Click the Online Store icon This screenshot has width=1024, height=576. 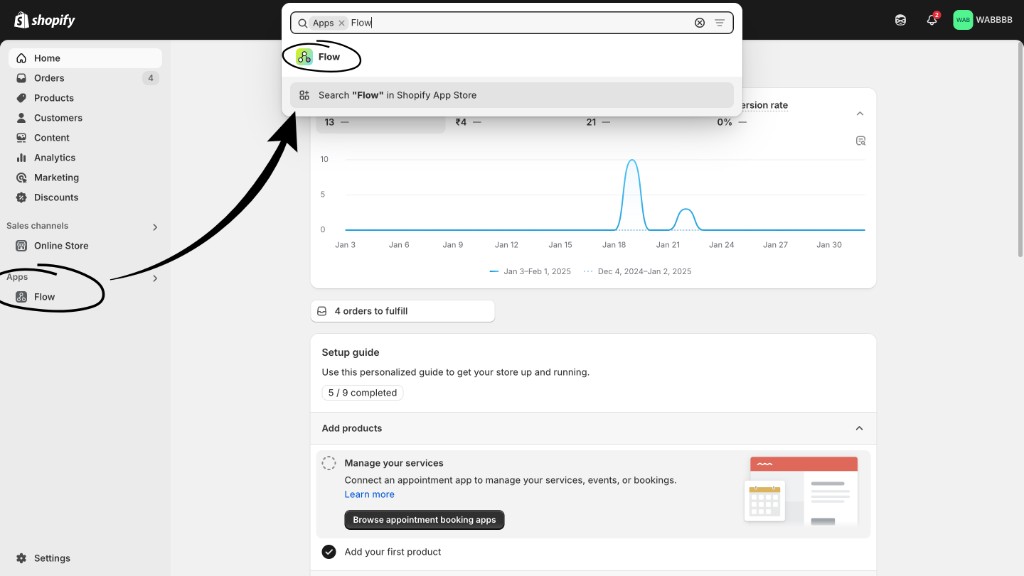(22, 246)
